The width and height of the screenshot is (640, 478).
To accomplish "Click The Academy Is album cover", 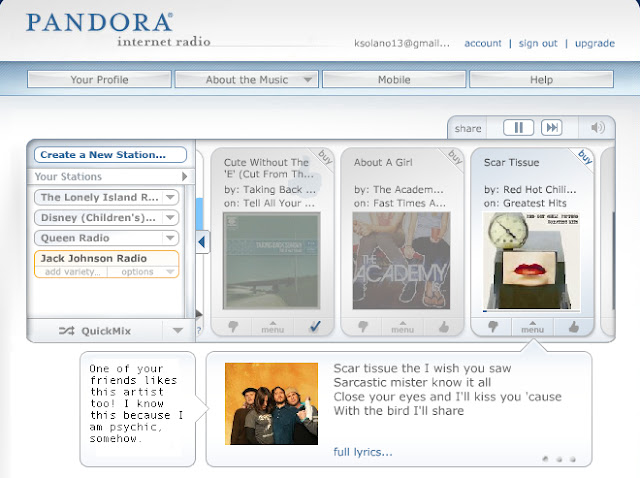I will 401,260.
